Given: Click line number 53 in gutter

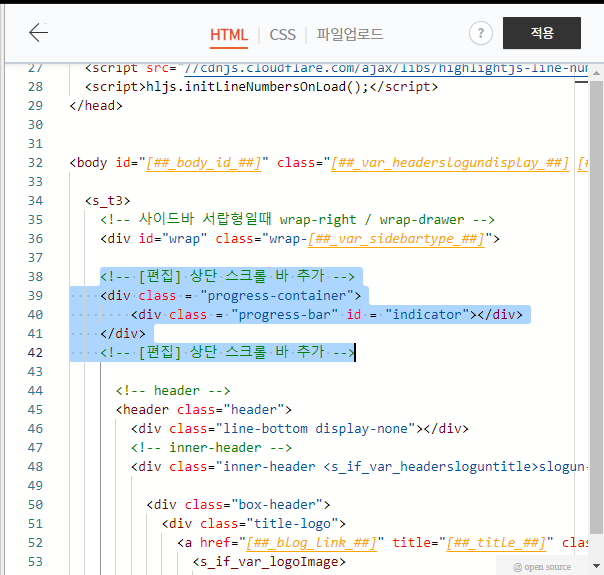Looking at the screenshot, I should tap(35, 562).
